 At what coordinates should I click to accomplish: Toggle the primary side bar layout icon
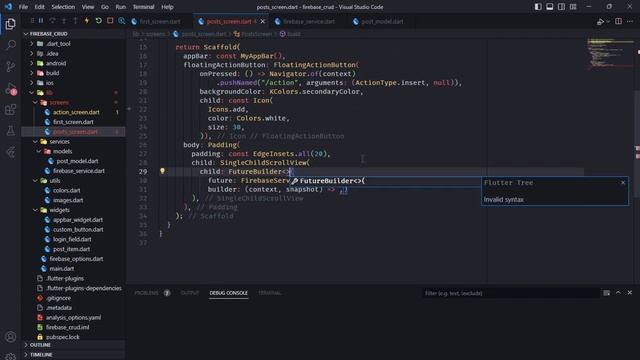click(538, 7)
